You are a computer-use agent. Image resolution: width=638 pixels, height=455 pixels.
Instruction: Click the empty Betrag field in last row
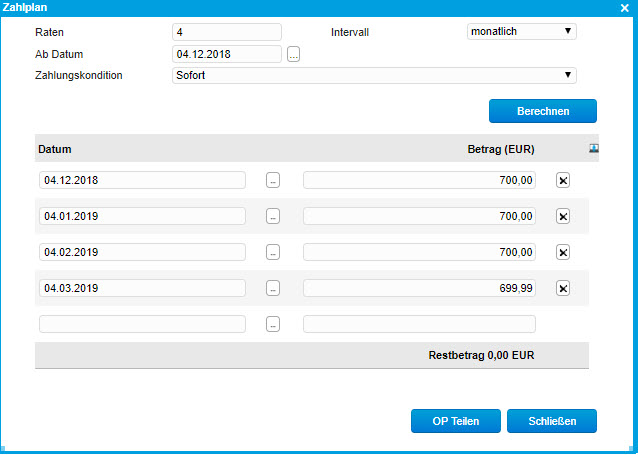pyautogui.click(x=419, y=324)
